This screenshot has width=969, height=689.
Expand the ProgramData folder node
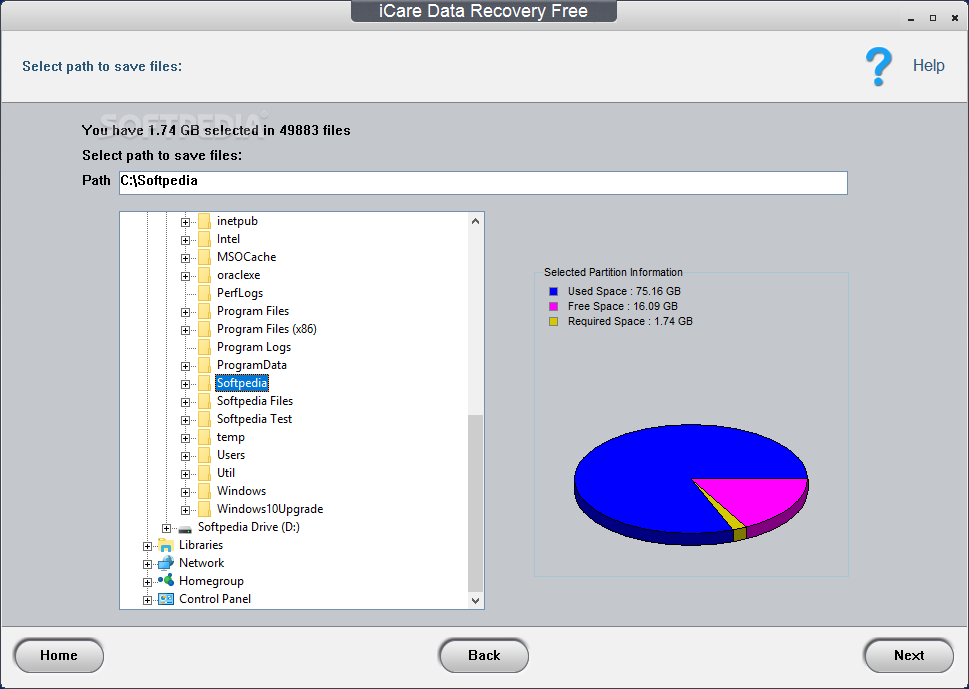coord(185,366)
